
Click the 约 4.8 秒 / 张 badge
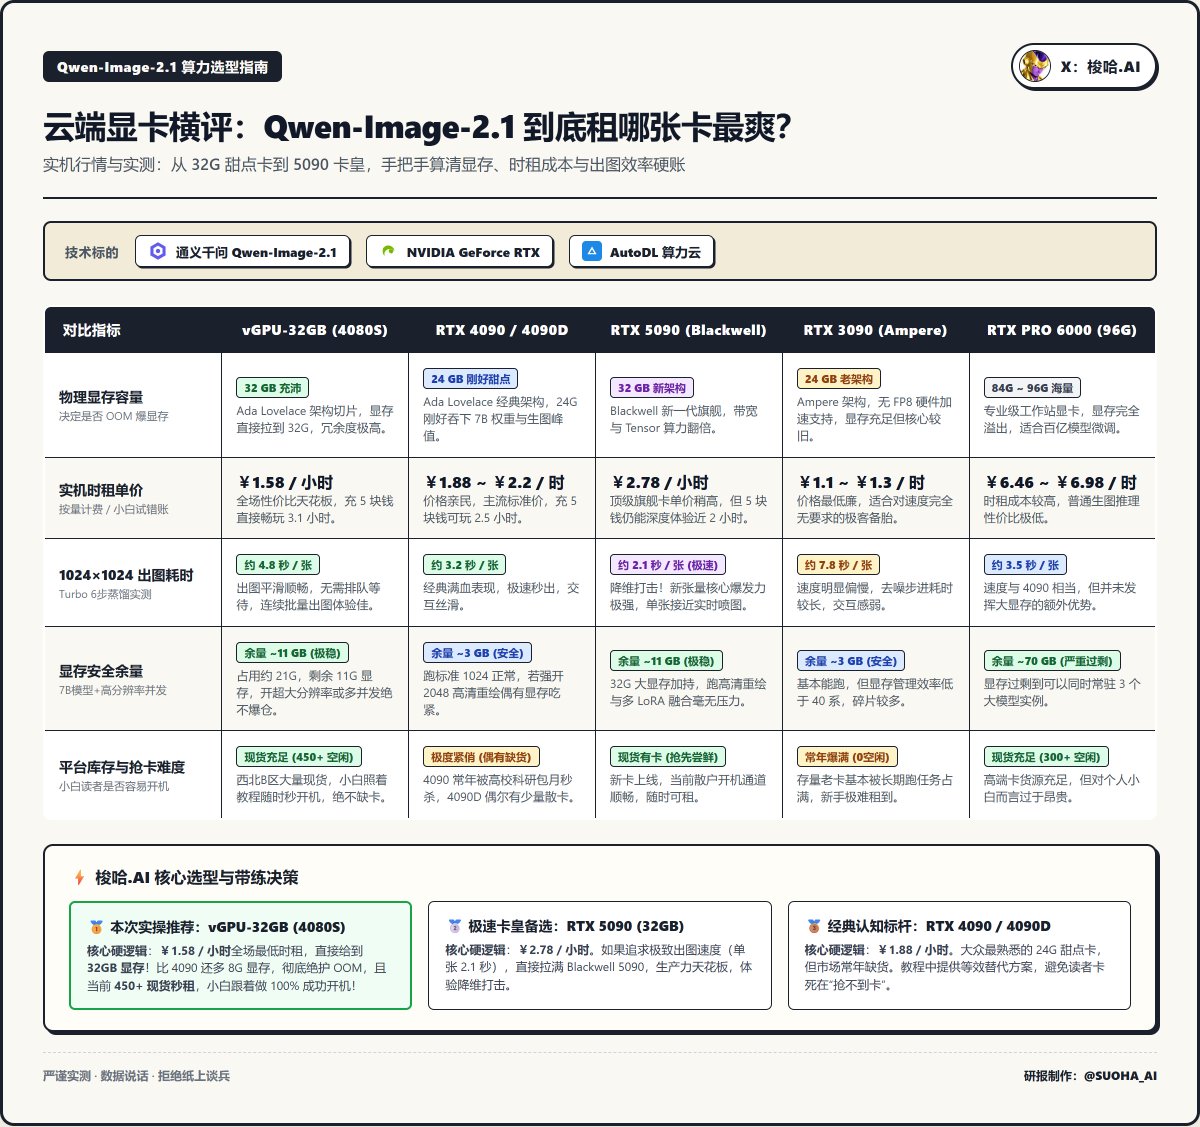(279, 565)
